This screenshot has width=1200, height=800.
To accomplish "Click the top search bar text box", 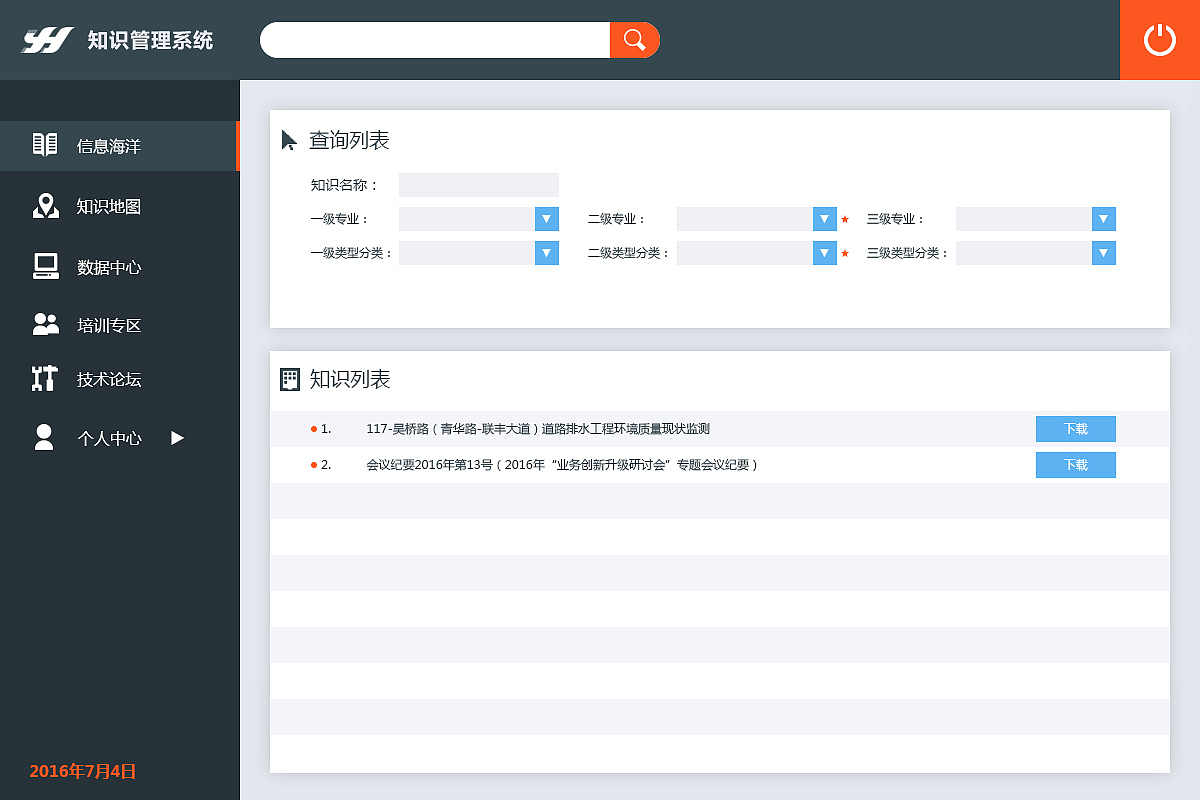I will [x=435, y=40].
